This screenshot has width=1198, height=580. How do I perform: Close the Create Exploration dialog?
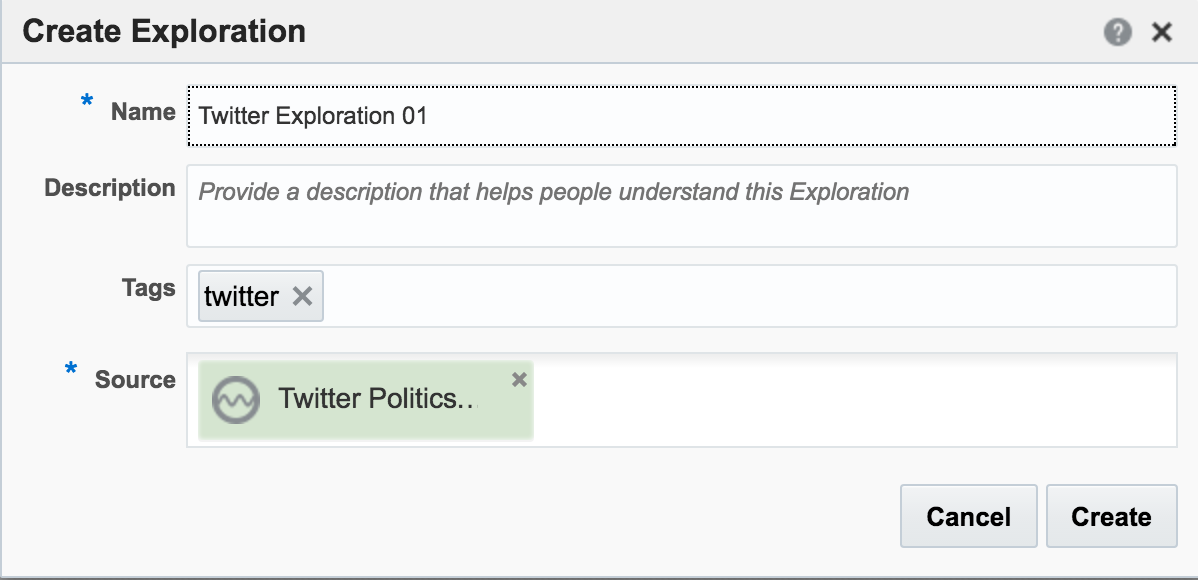[1161, 33]
